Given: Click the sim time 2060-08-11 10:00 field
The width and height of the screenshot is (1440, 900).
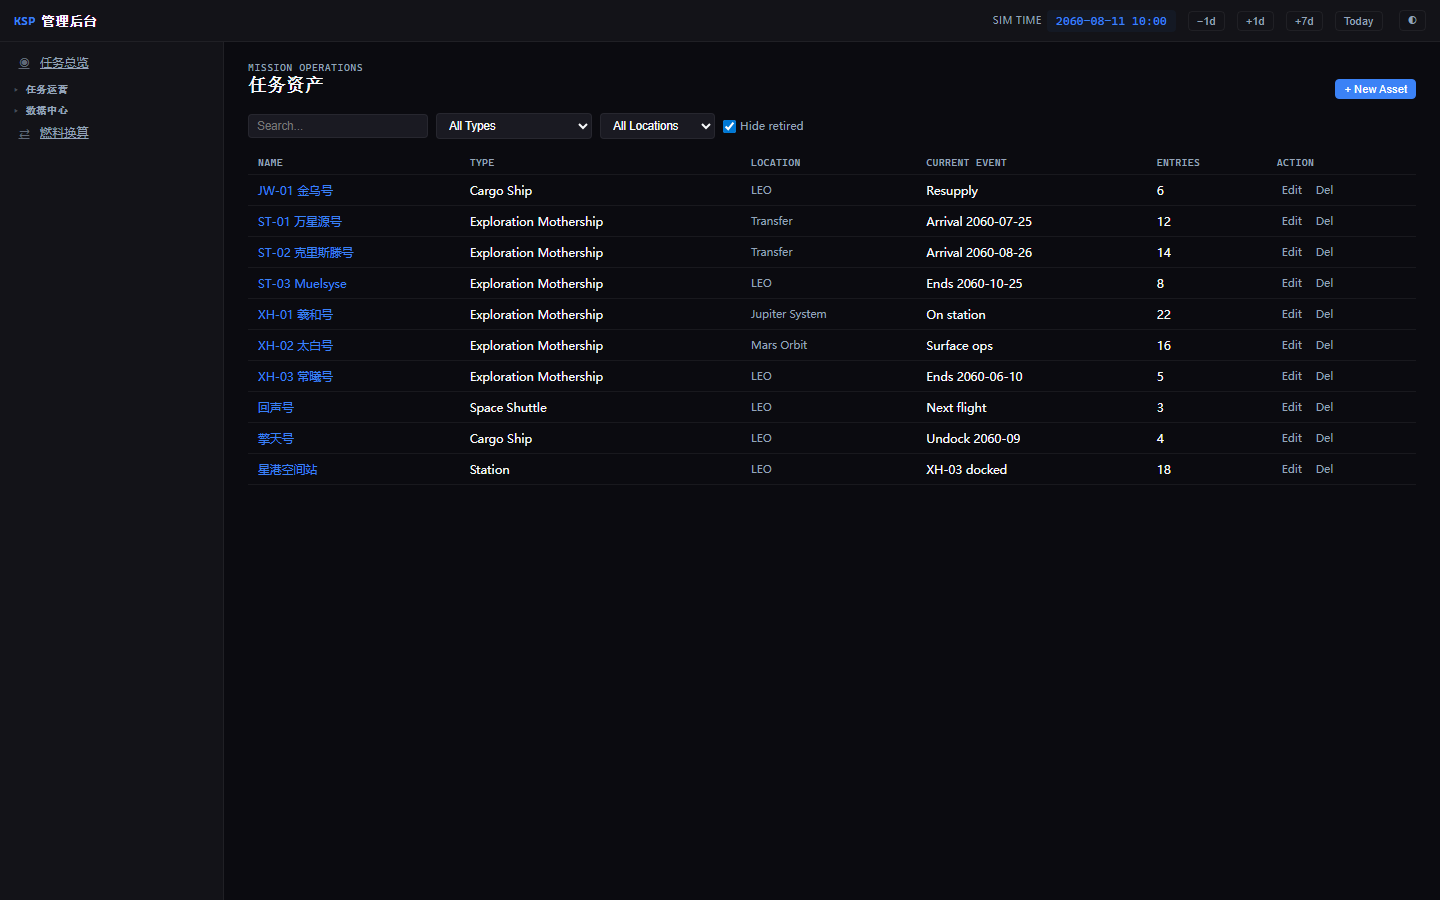Looking at the screenshot, I should [1111, 21].
